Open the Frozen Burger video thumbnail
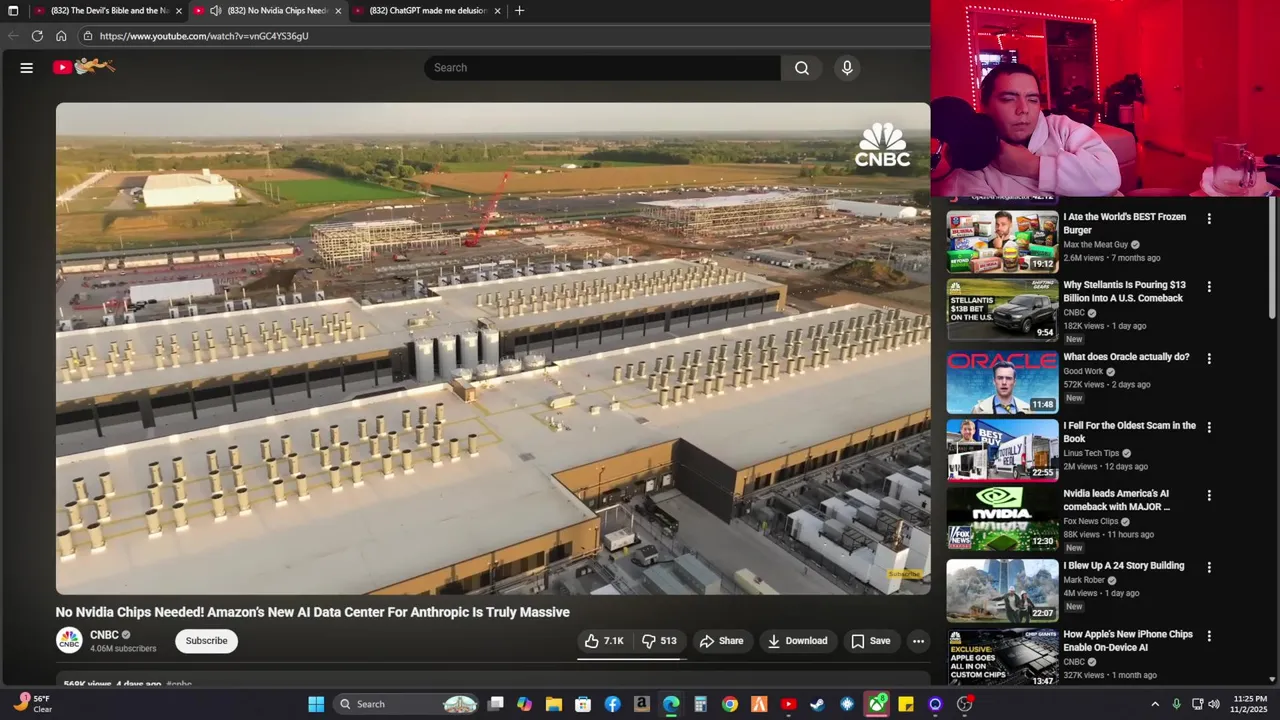This screenshot has width=1280, height=720. (1002, 241)
